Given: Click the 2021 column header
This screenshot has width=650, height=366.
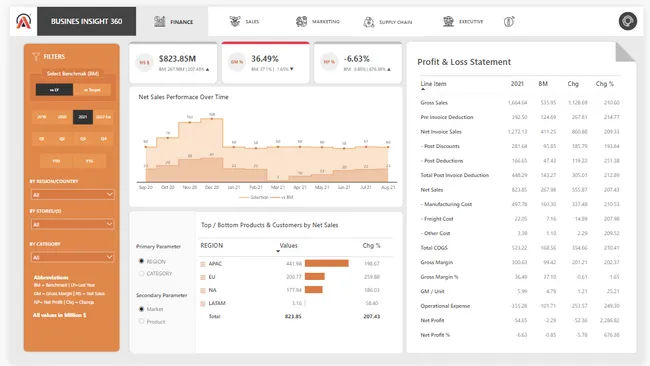Looking at the screenshot, I should (x=517, y=84).
